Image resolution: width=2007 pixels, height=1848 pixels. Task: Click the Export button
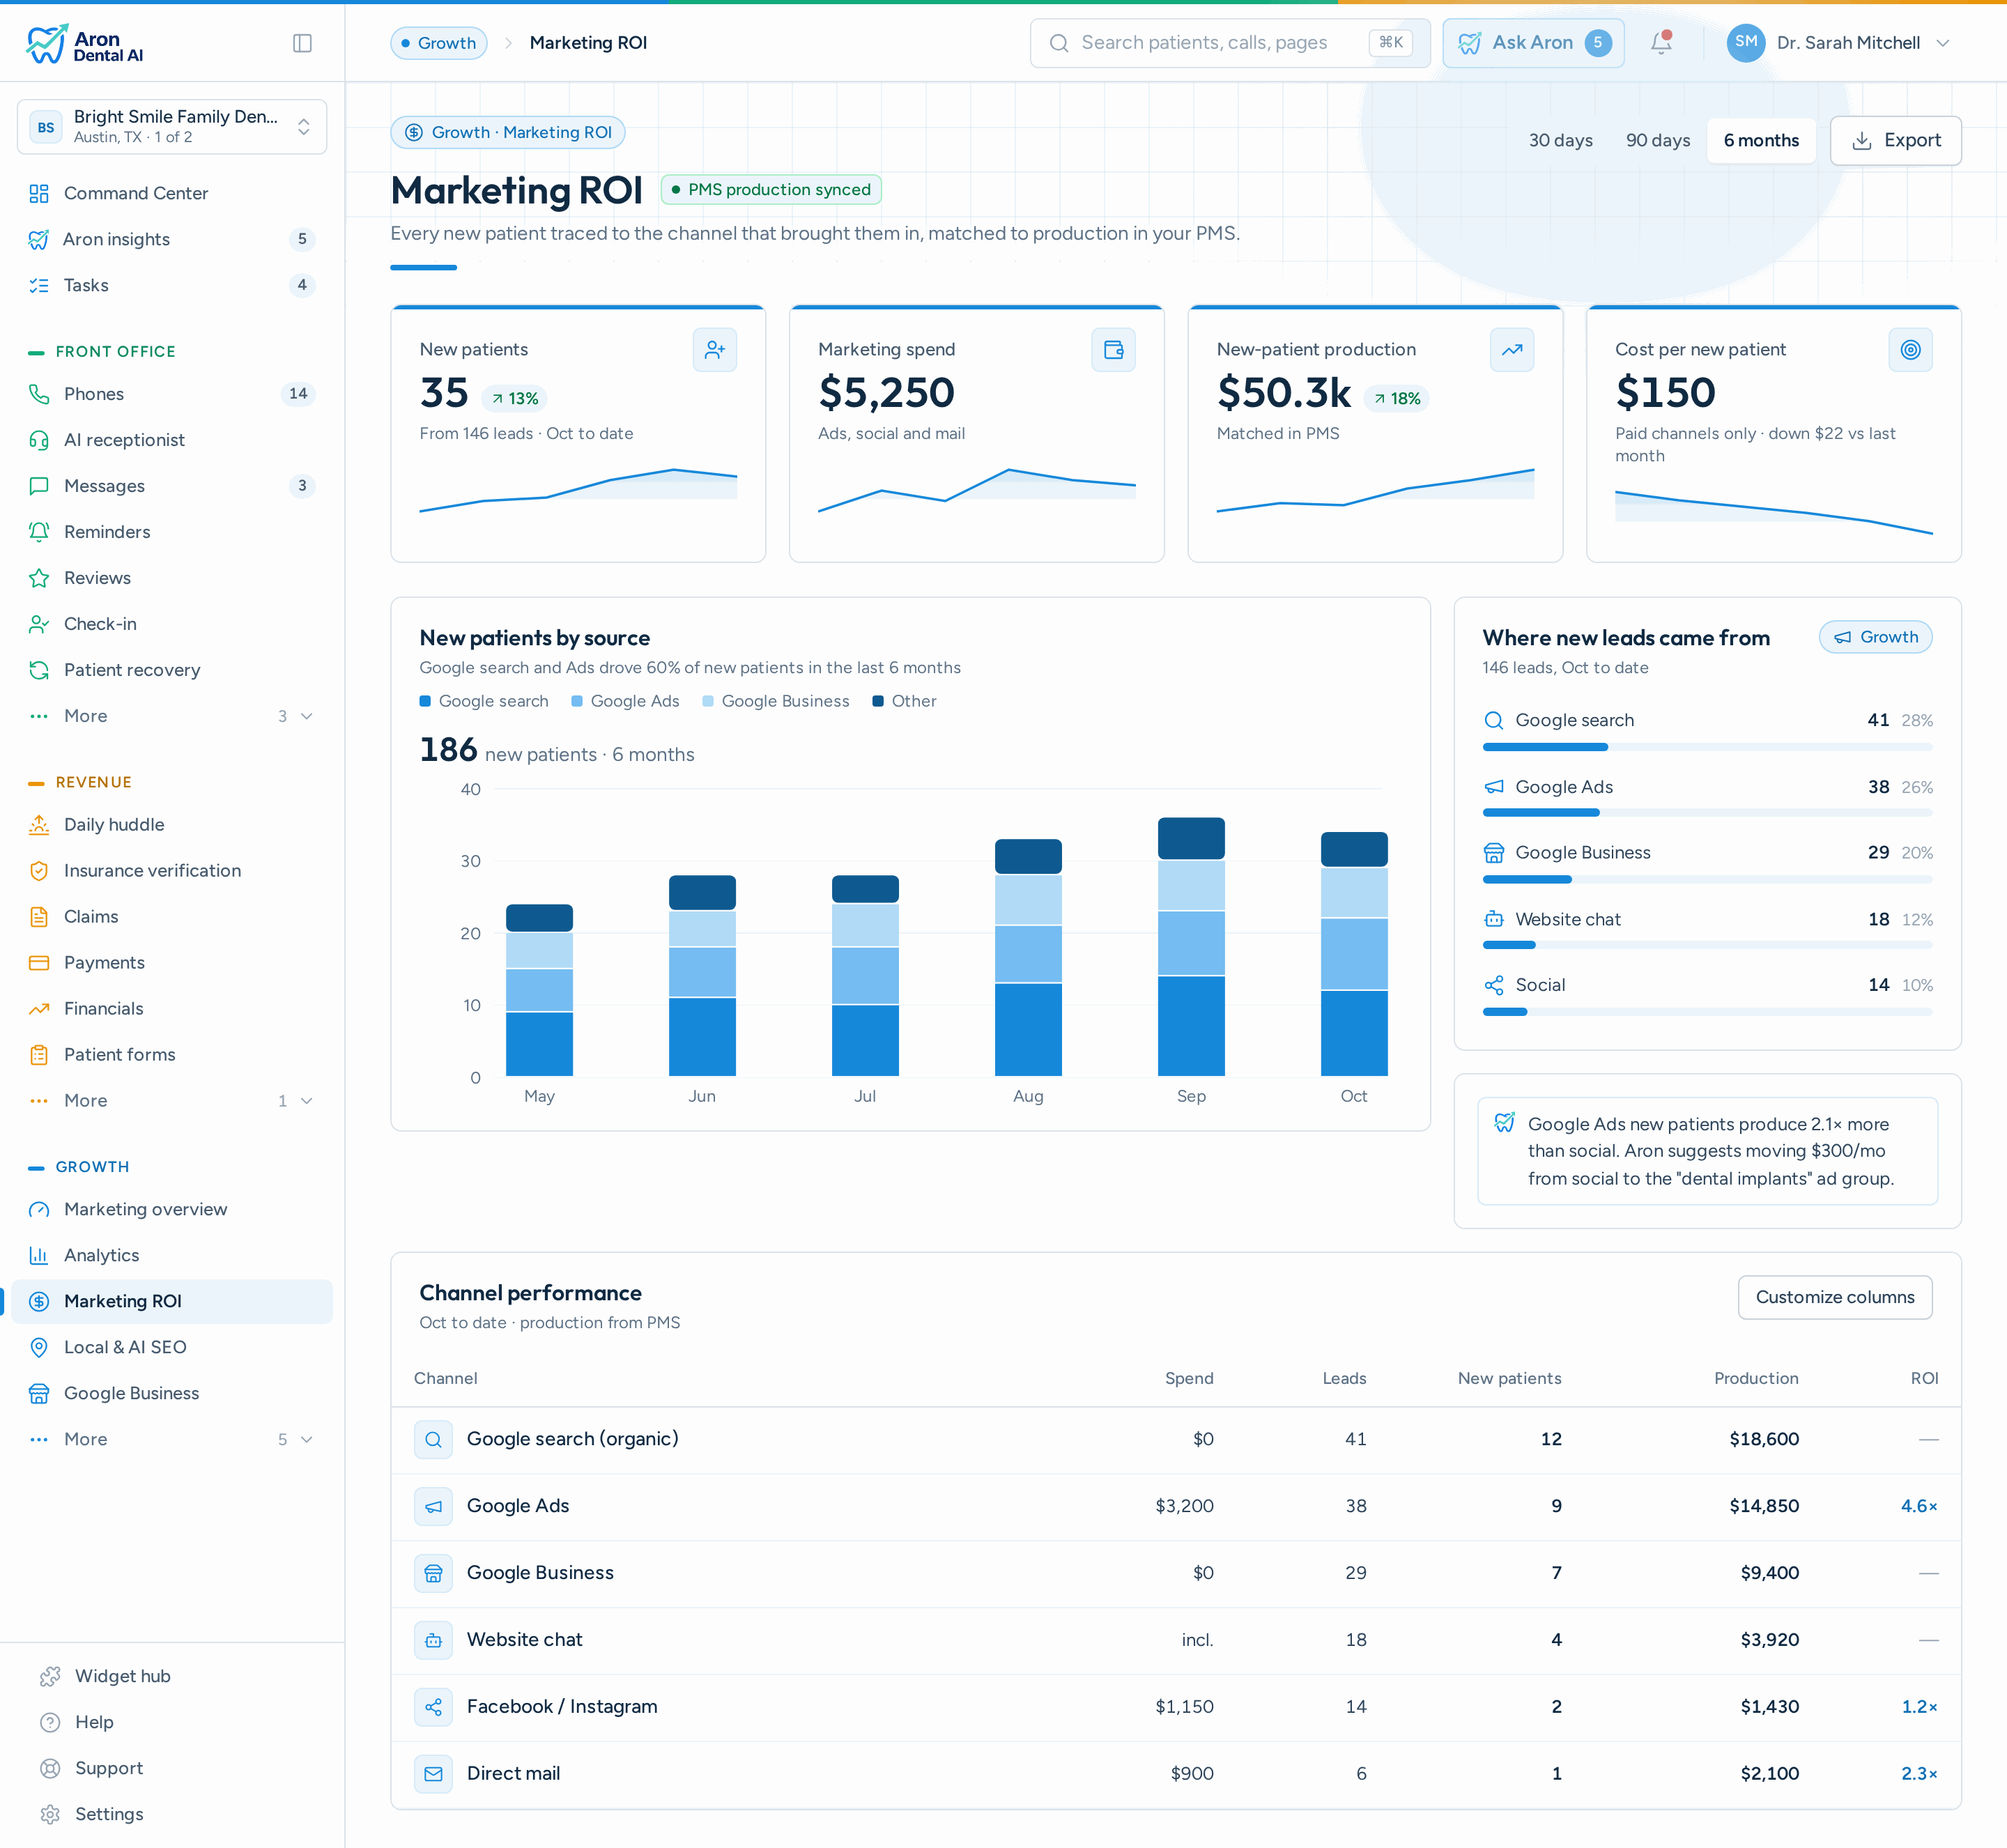tap(1895, 141)
